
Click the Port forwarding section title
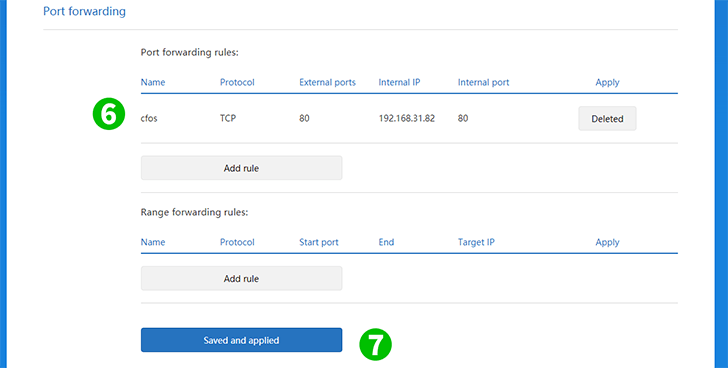(84, 11)
